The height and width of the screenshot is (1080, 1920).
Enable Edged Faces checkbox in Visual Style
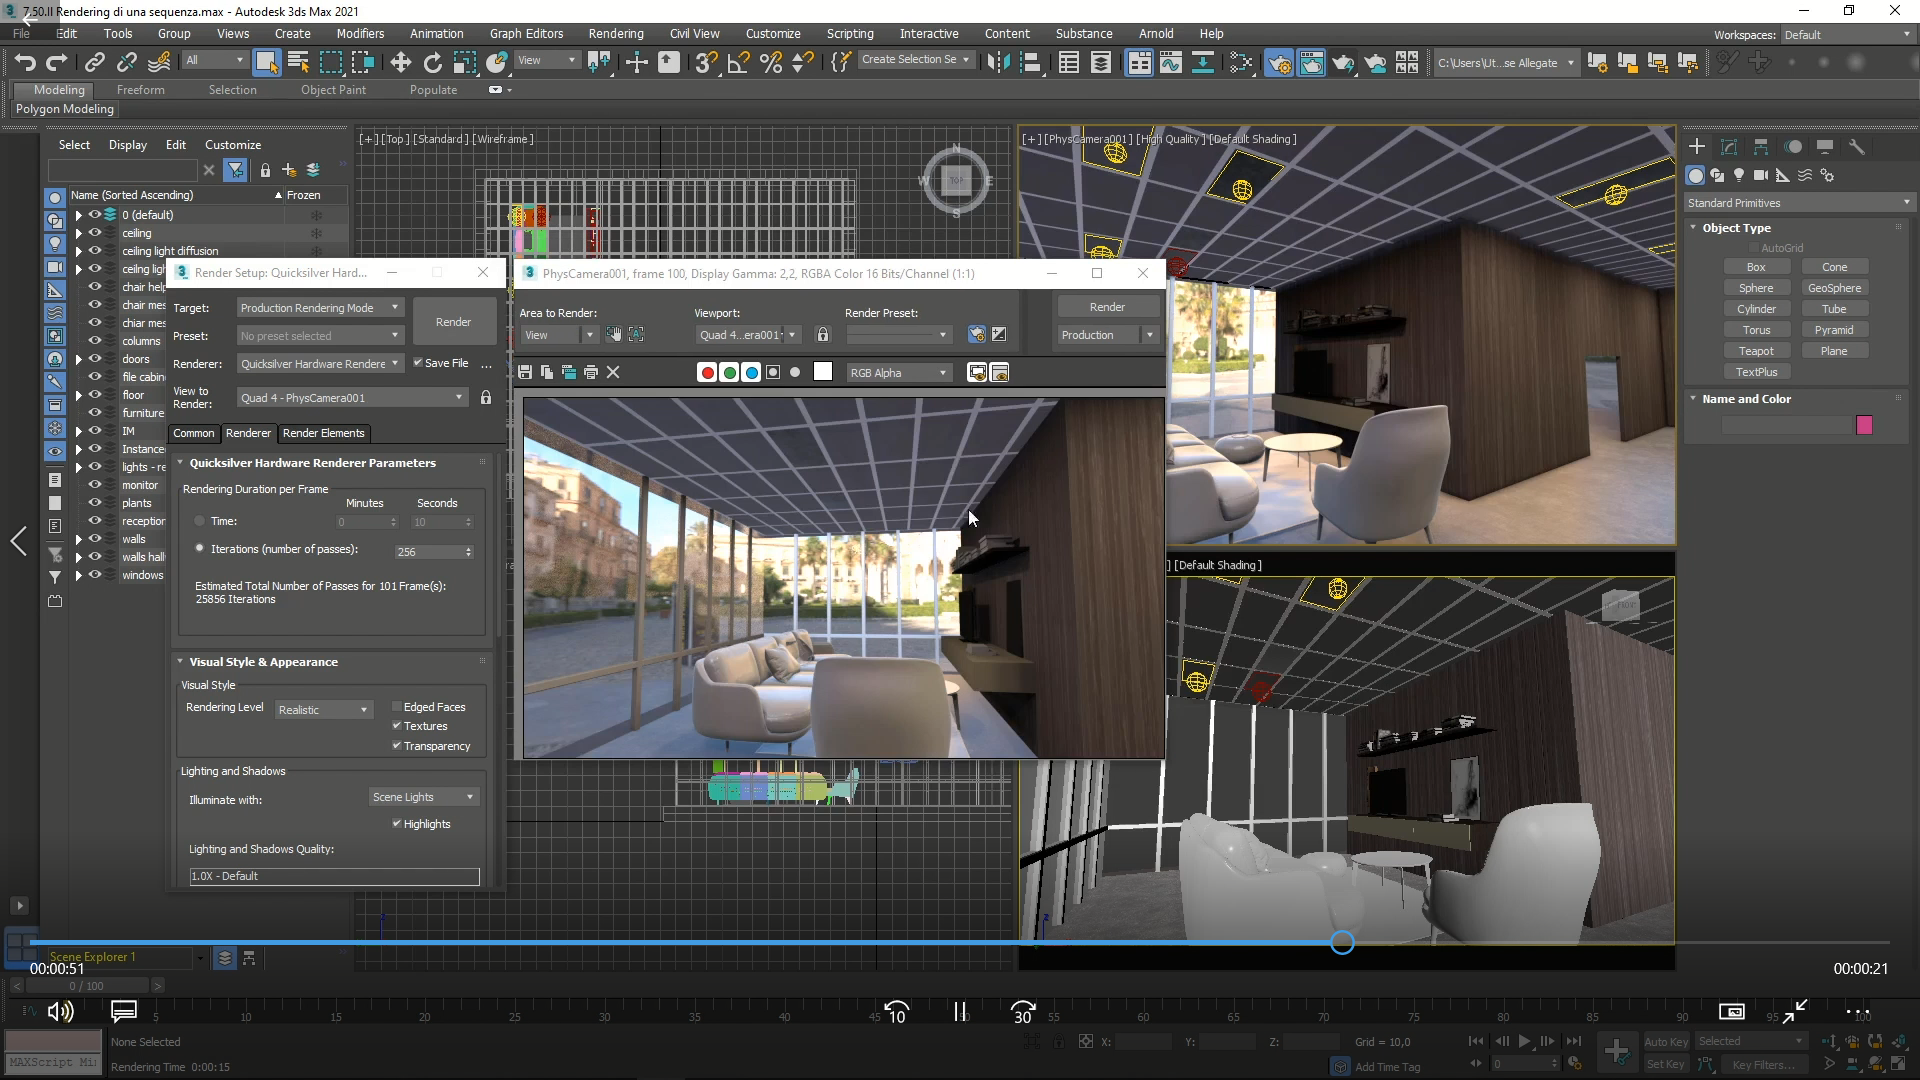397,705
